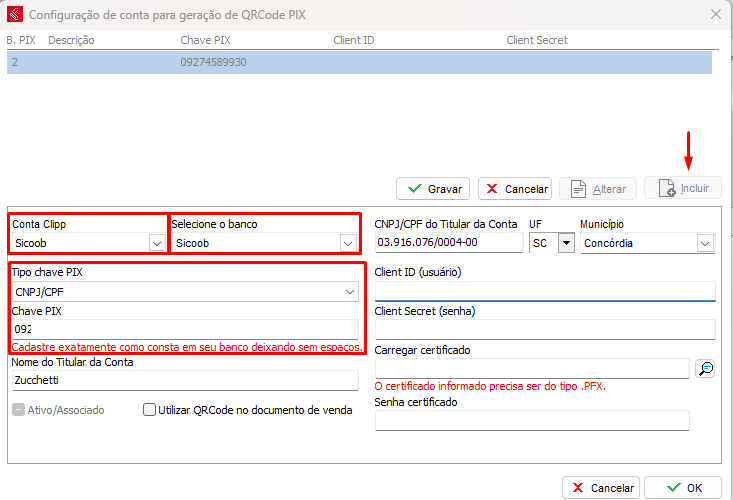Close the PIX configuration dialog window

tap(715, 14)
